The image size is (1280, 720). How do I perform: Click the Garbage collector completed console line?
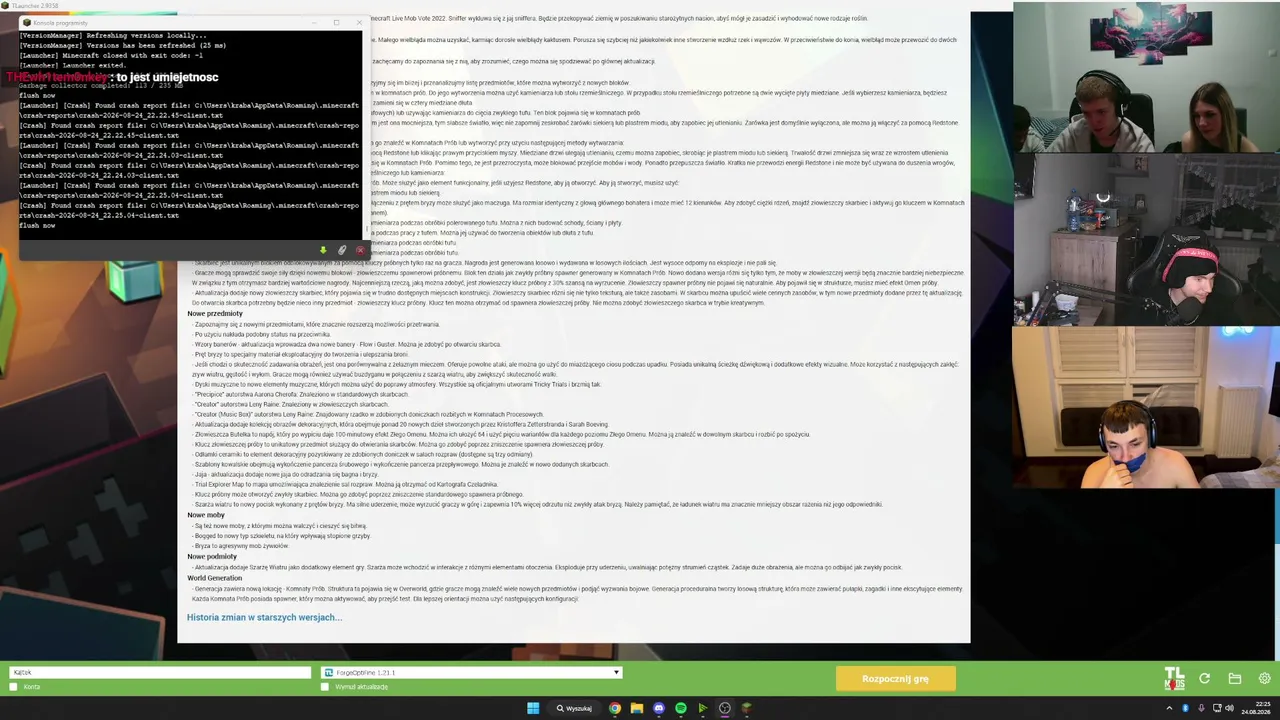pyautogui.click(x=101, y=86)
